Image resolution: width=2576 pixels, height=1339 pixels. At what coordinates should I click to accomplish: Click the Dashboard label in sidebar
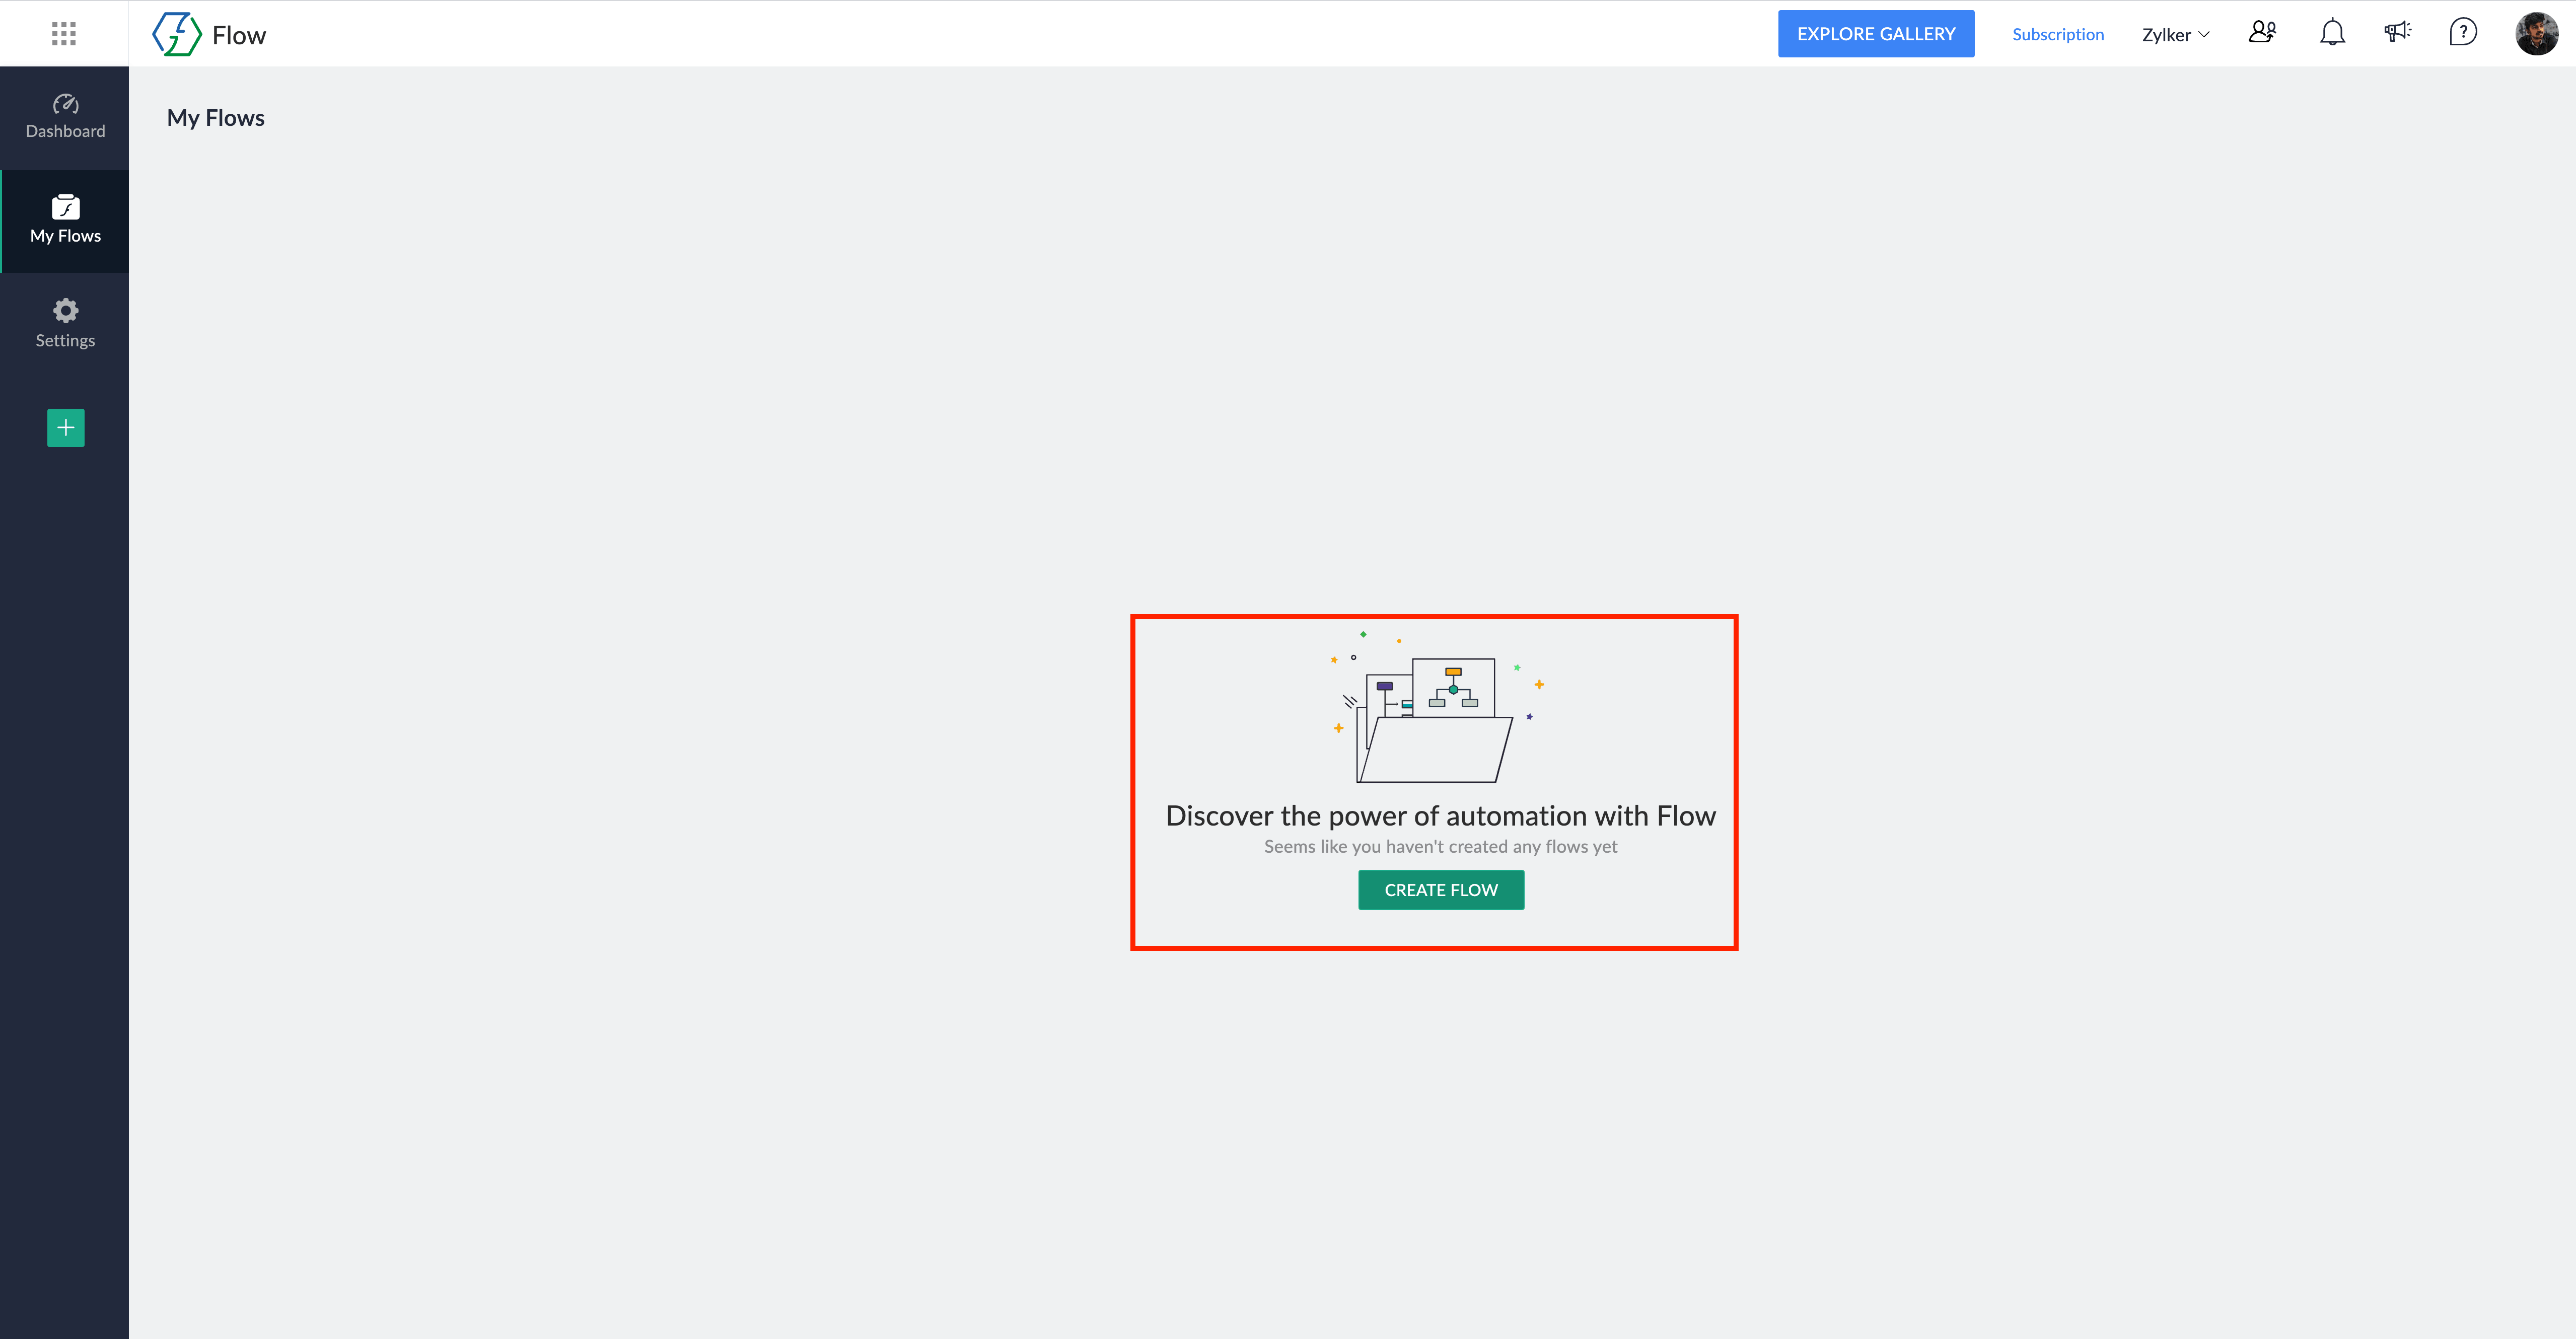[65, 131]
